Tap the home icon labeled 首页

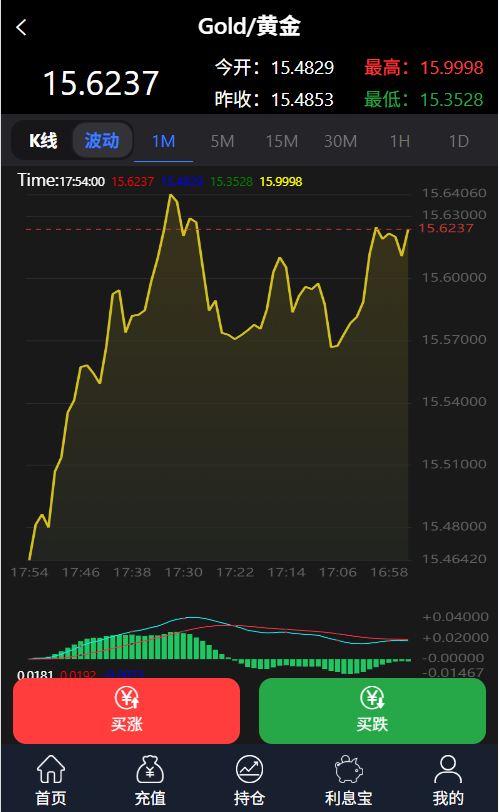pos(51,769)
